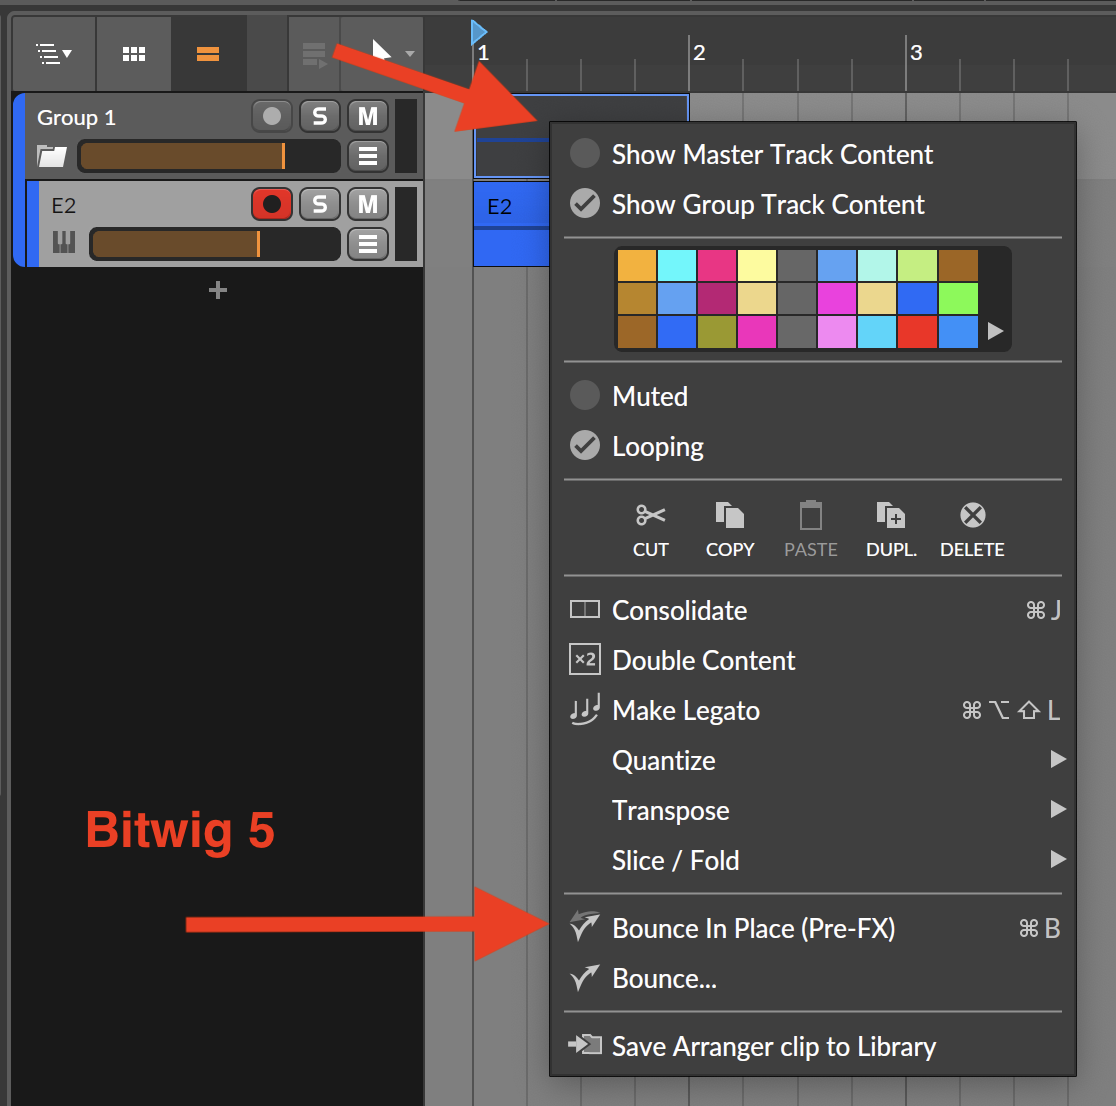Open the Group 1 track menu icon
1116x1106 pixels.
coord(368,156)
